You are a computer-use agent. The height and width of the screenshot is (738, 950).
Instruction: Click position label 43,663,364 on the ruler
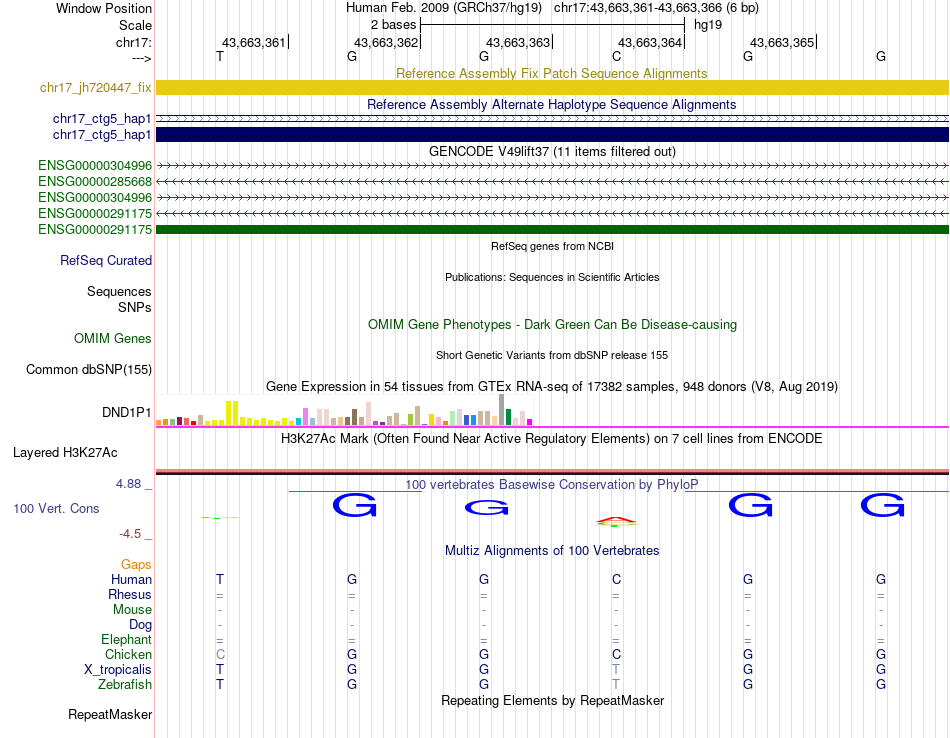pyautogui.click(x=650, y=42)
